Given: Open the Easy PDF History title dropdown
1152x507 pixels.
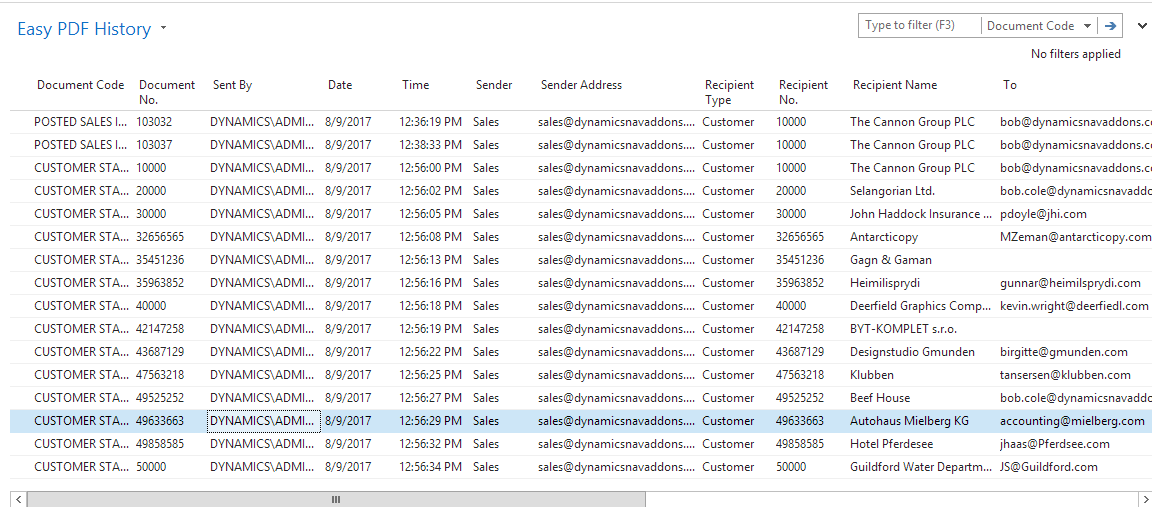Looking at the screenshot, I should click(163, 29).
